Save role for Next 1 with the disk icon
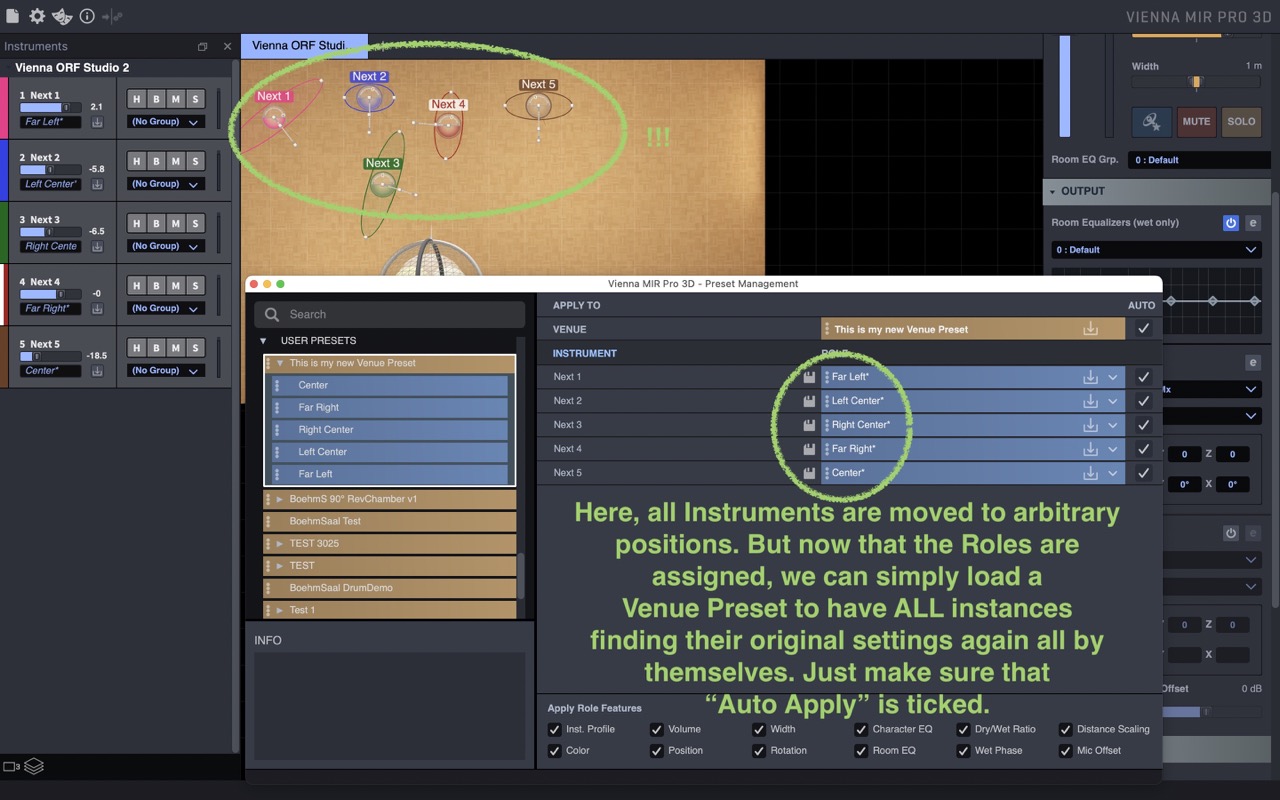Image resolution: width=1280 pixels, height=800 pixels. pyautogui.click(x=809, y=377)
